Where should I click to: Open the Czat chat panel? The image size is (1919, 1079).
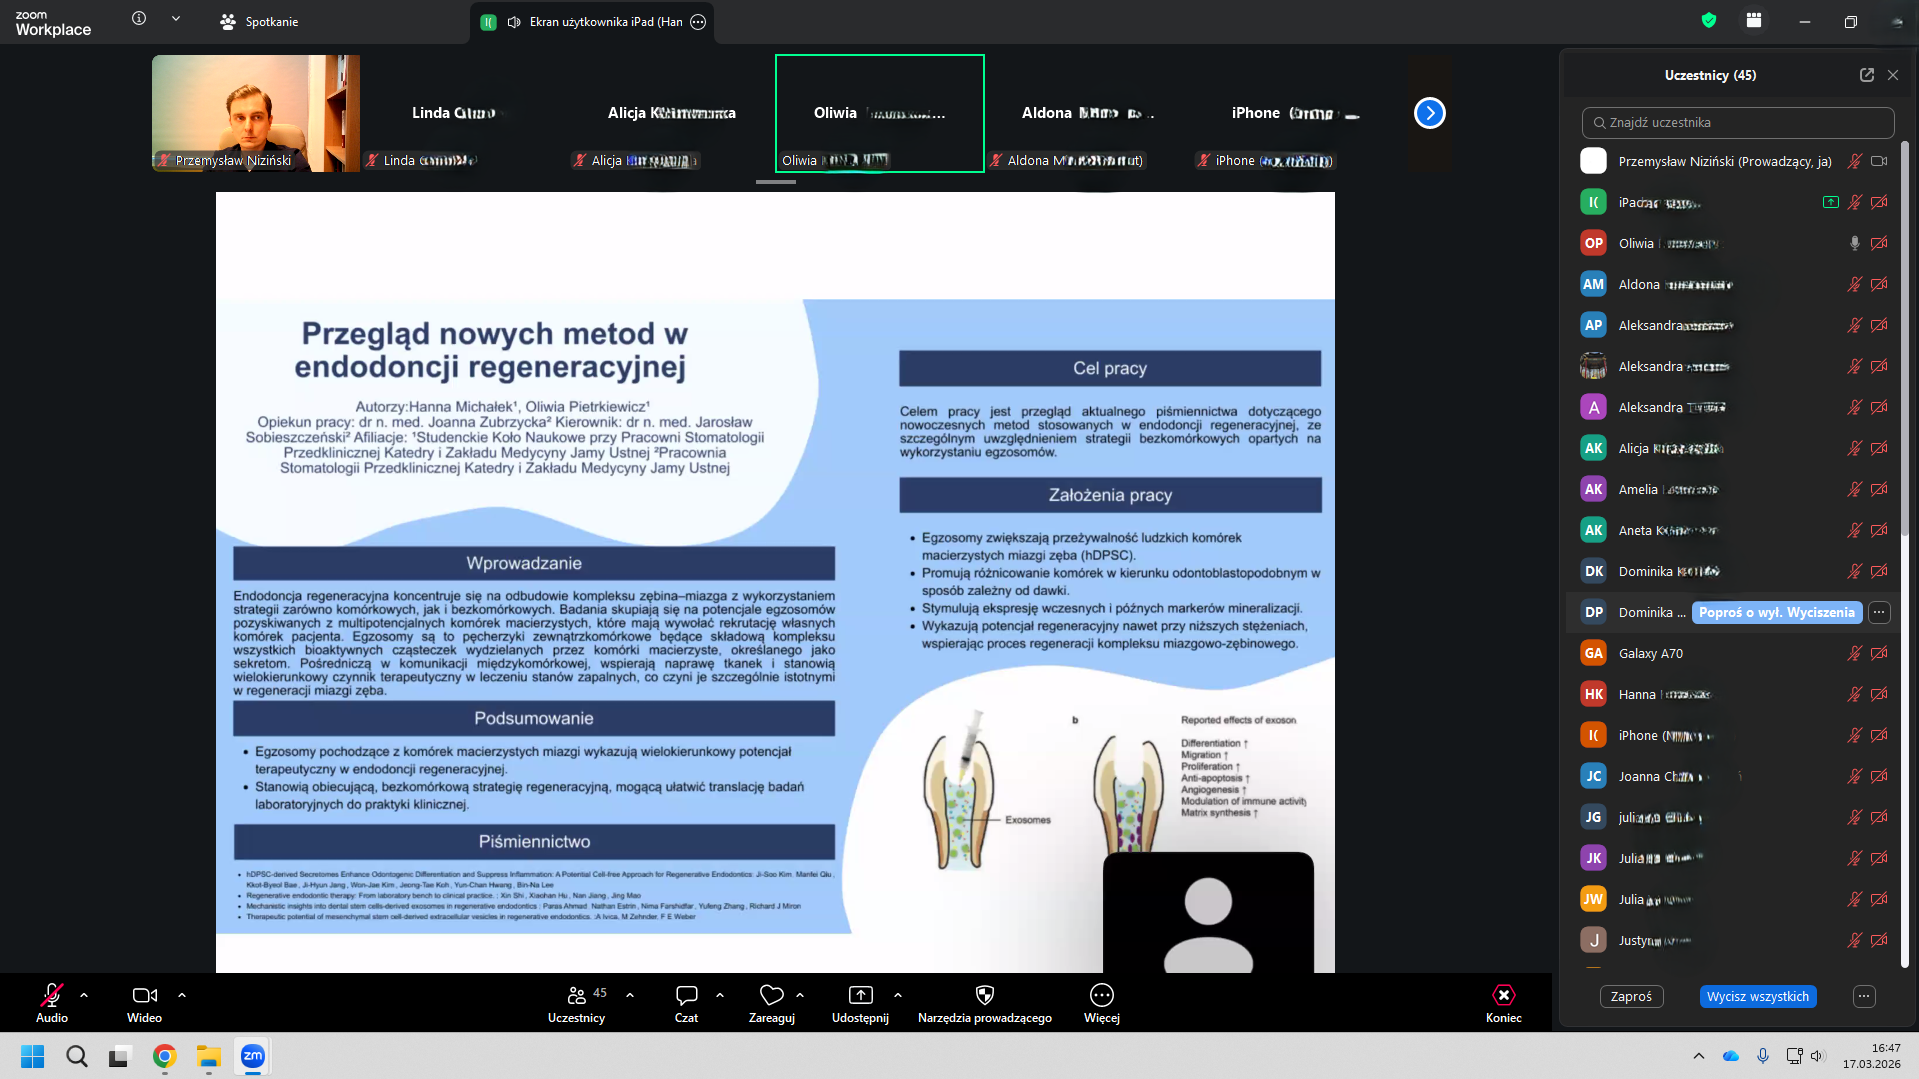pos(686,1003)
